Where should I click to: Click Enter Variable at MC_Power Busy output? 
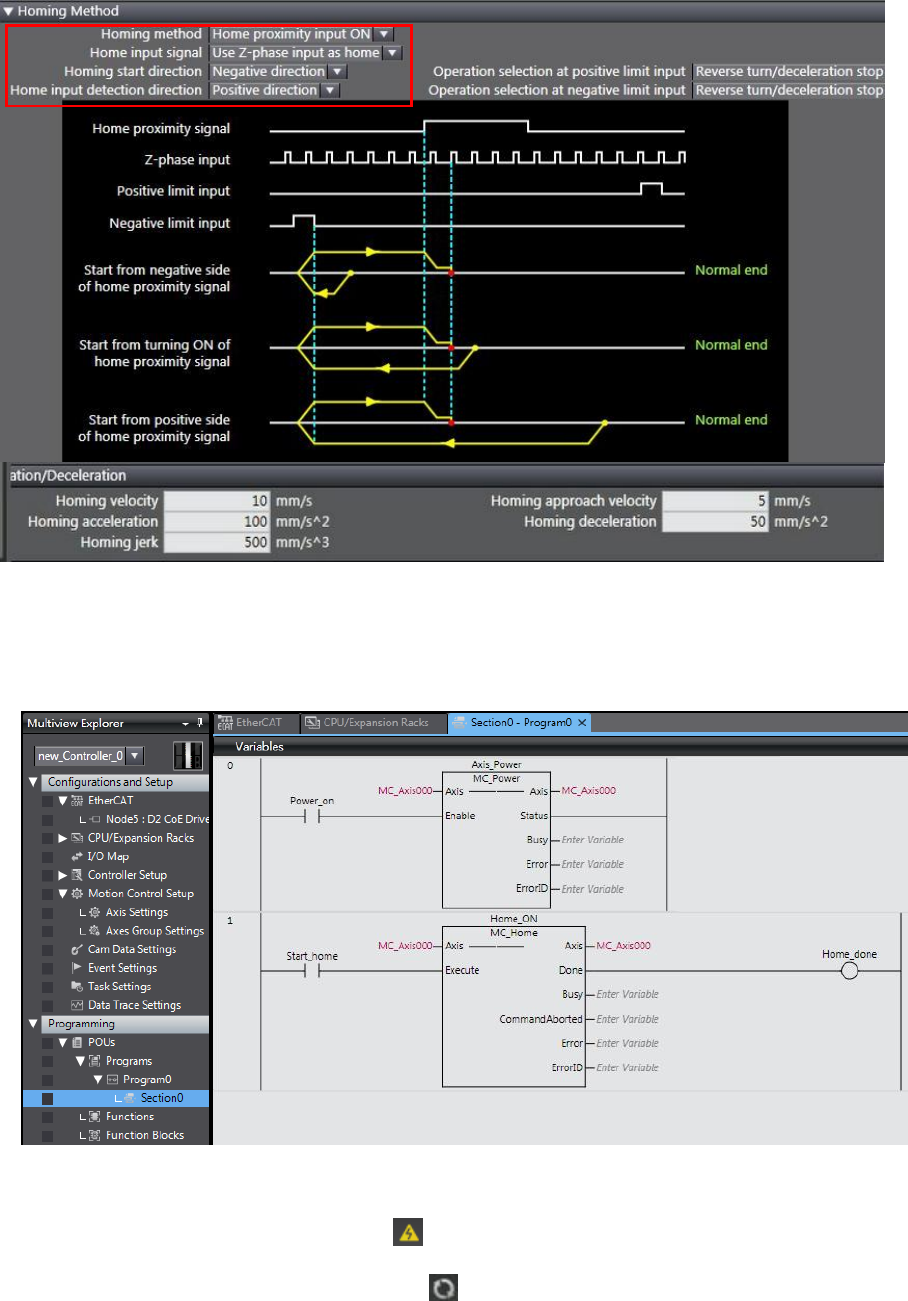click(x=593, y=840)
